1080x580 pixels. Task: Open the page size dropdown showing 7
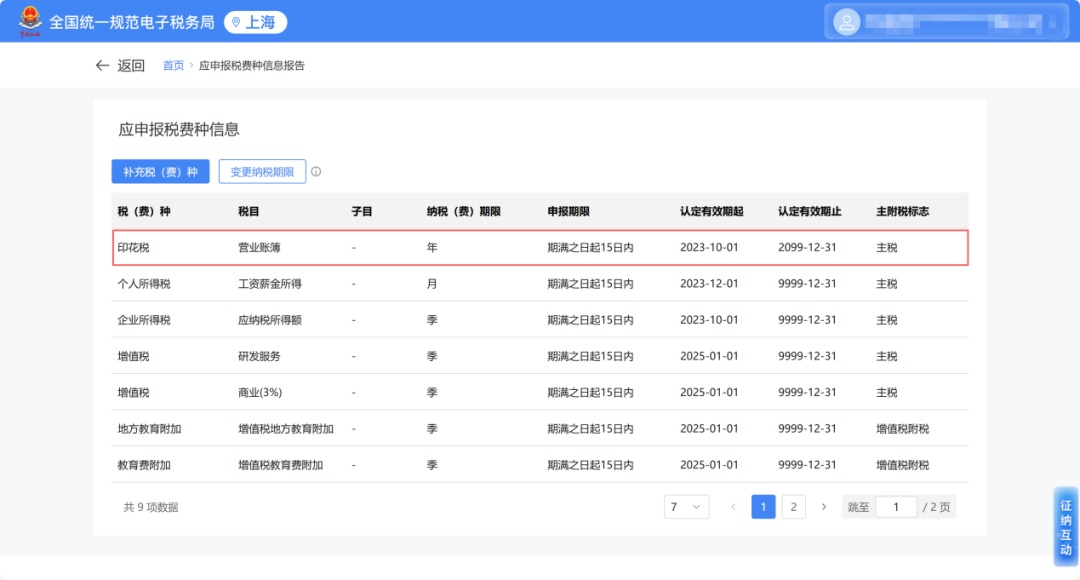(x=686, y=507)
